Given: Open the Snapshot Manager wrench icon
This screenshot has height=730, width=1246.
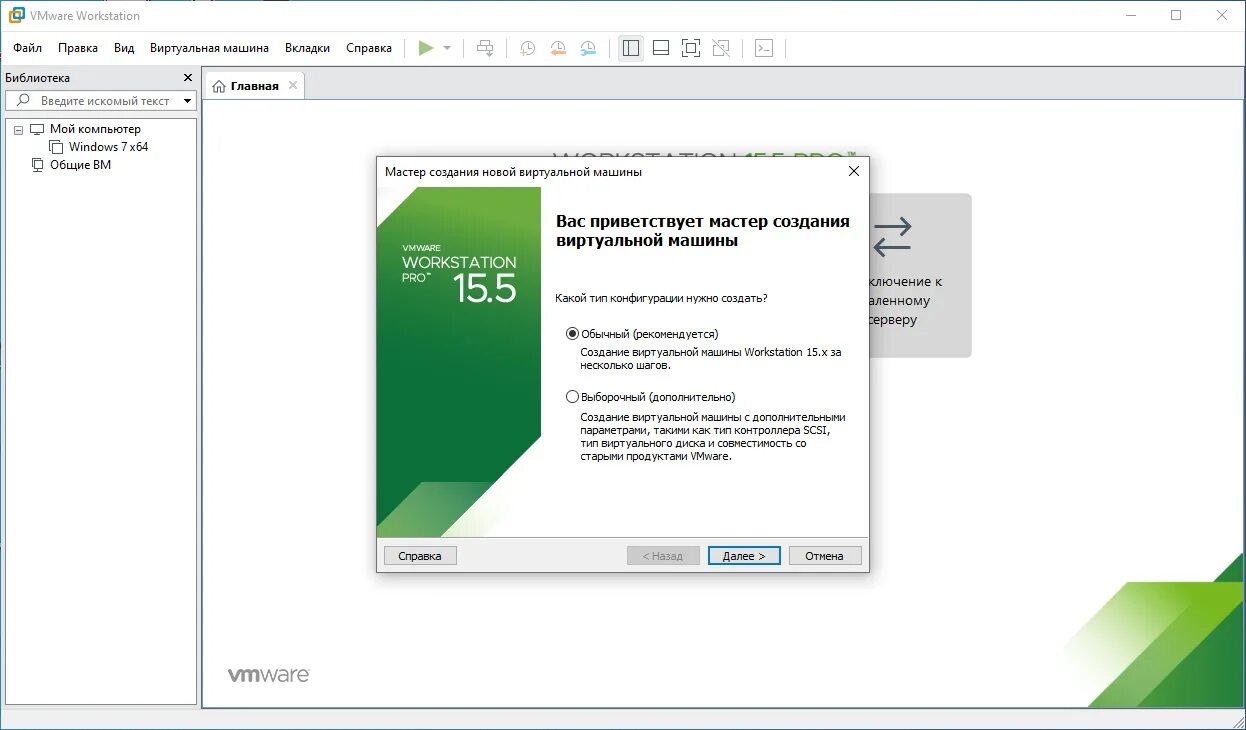Looking at the screenshot, I should click(x=588, y=48).
